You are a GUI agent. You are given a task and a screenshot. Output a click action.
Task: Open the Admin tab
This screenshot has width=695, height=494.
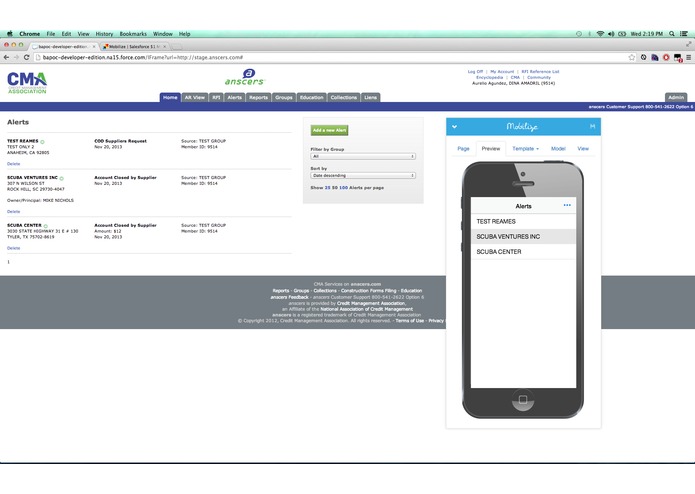click(x=676, y=97)
